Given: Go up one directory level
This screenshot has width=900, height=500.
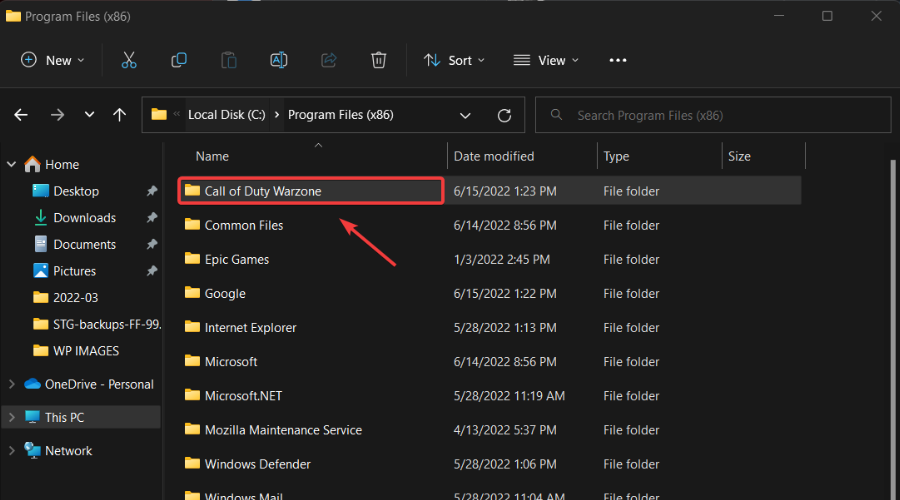Looking at the screenshot, I should coord(120,115).
